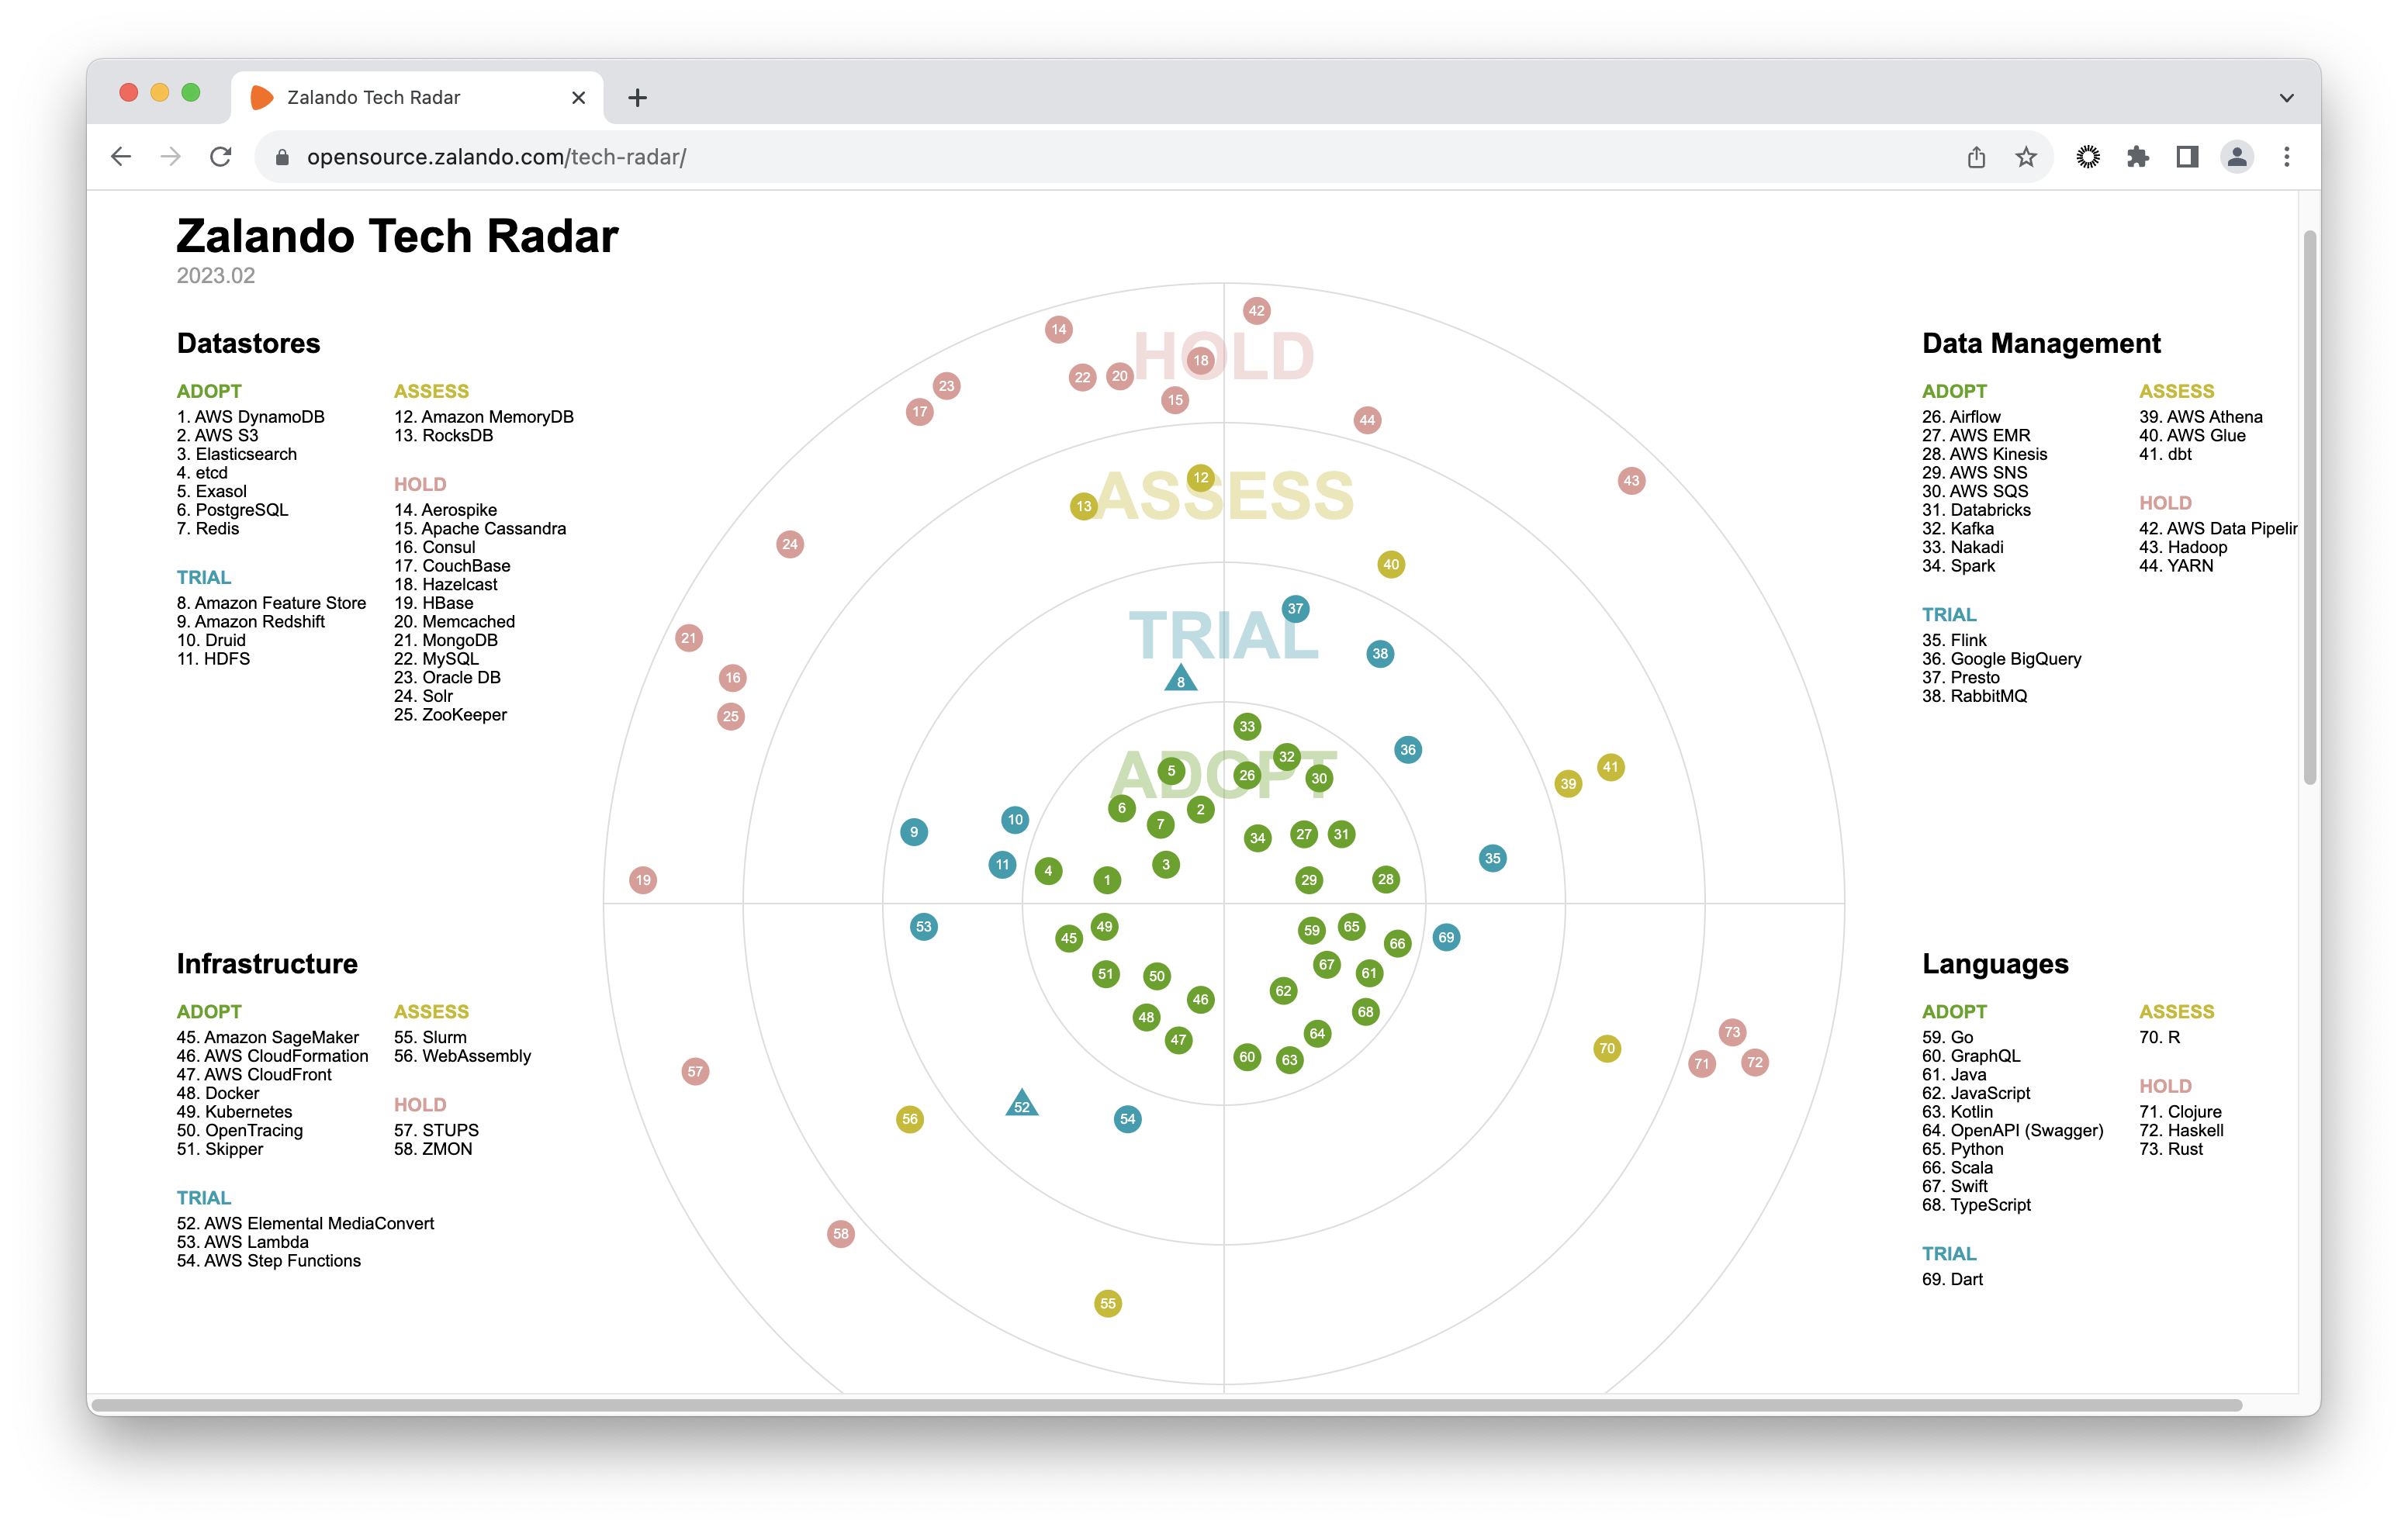The height and width of the screenshot is (1531, 2408).
Task: Close the Zalando Tech Radar tab
Action: [578, 98]
